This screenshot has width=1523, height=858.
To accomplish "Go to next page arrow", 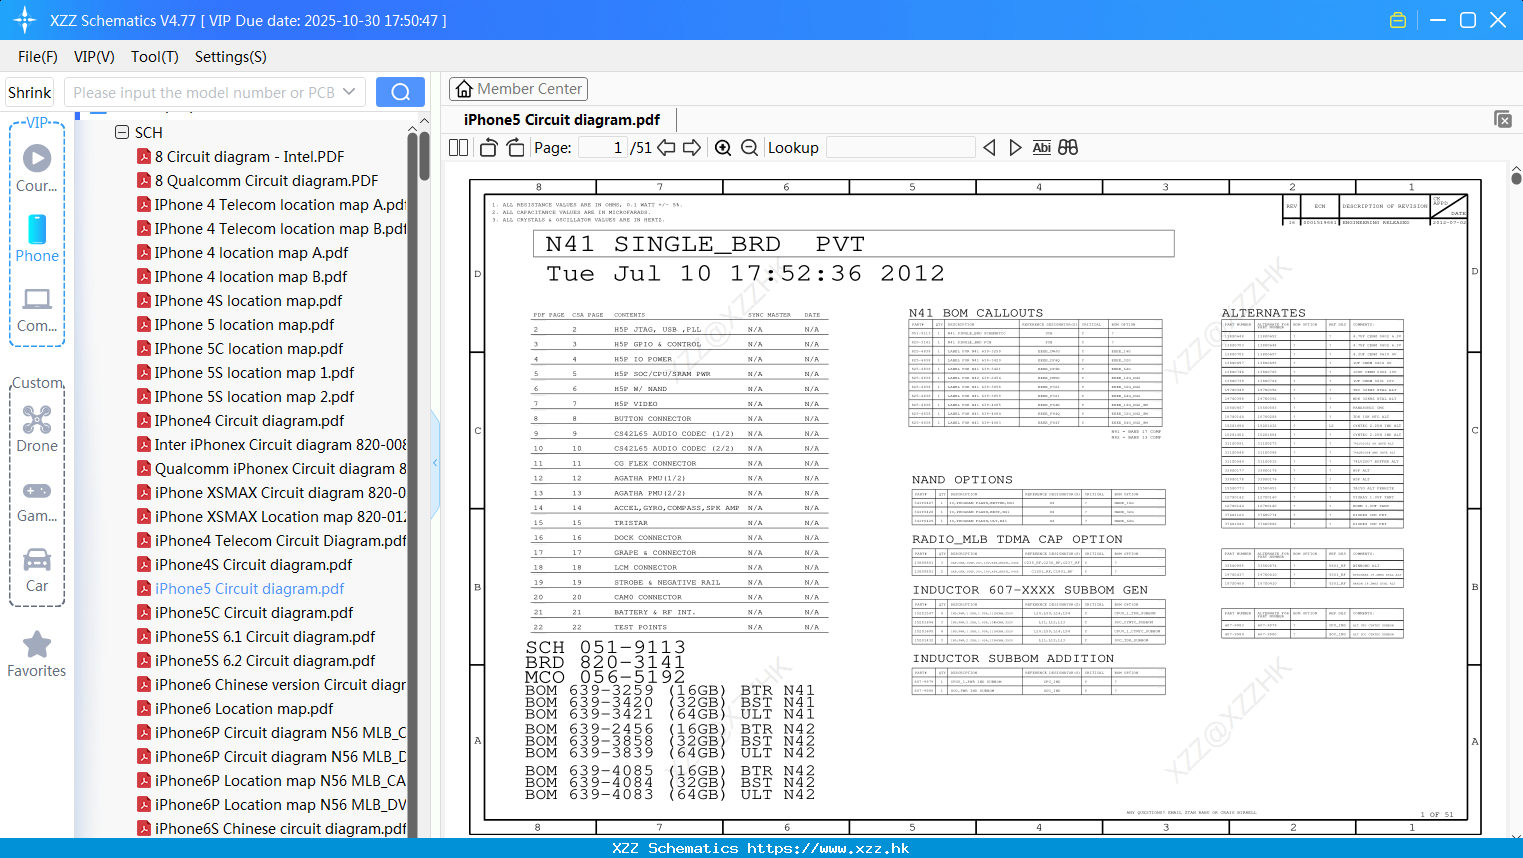I will (x=692, y=148).
